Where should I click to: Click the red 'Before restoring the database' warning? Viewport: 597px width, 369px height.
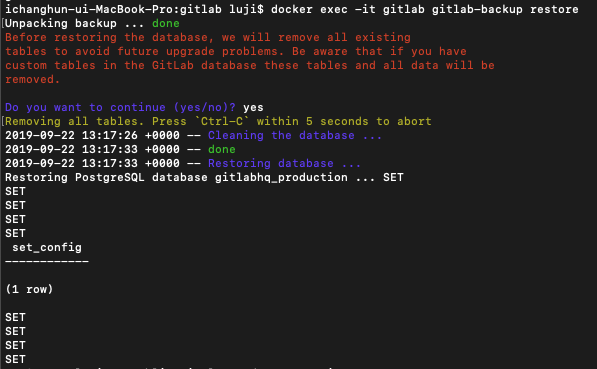[208, 37]
